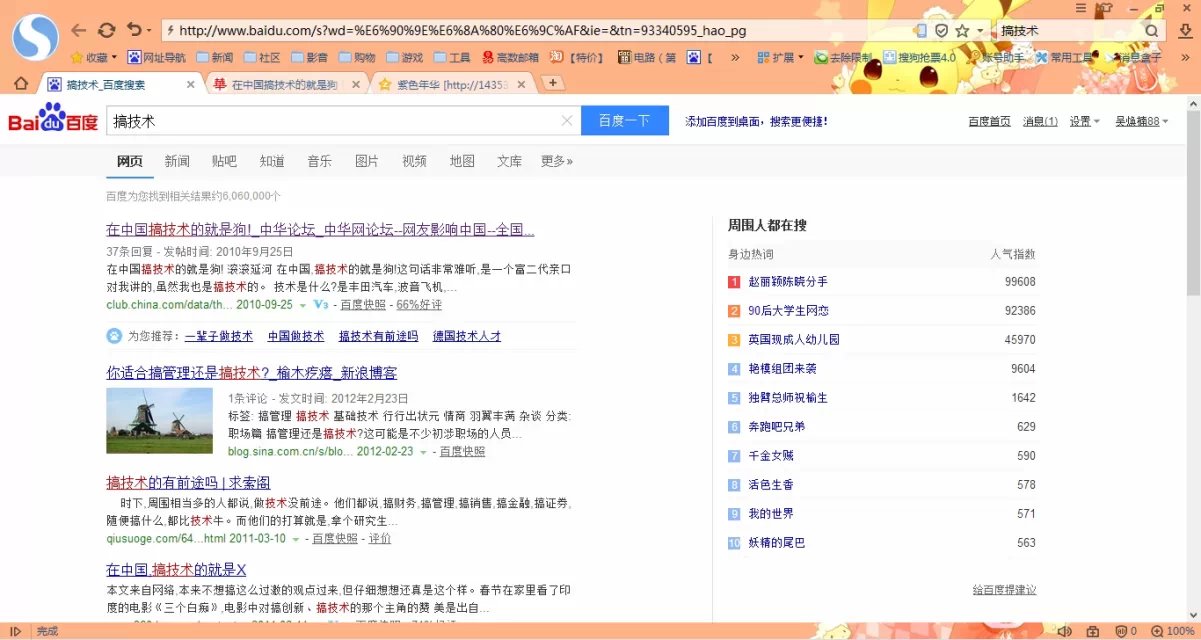Bookmark this page with the star icon

pos(962,31)
